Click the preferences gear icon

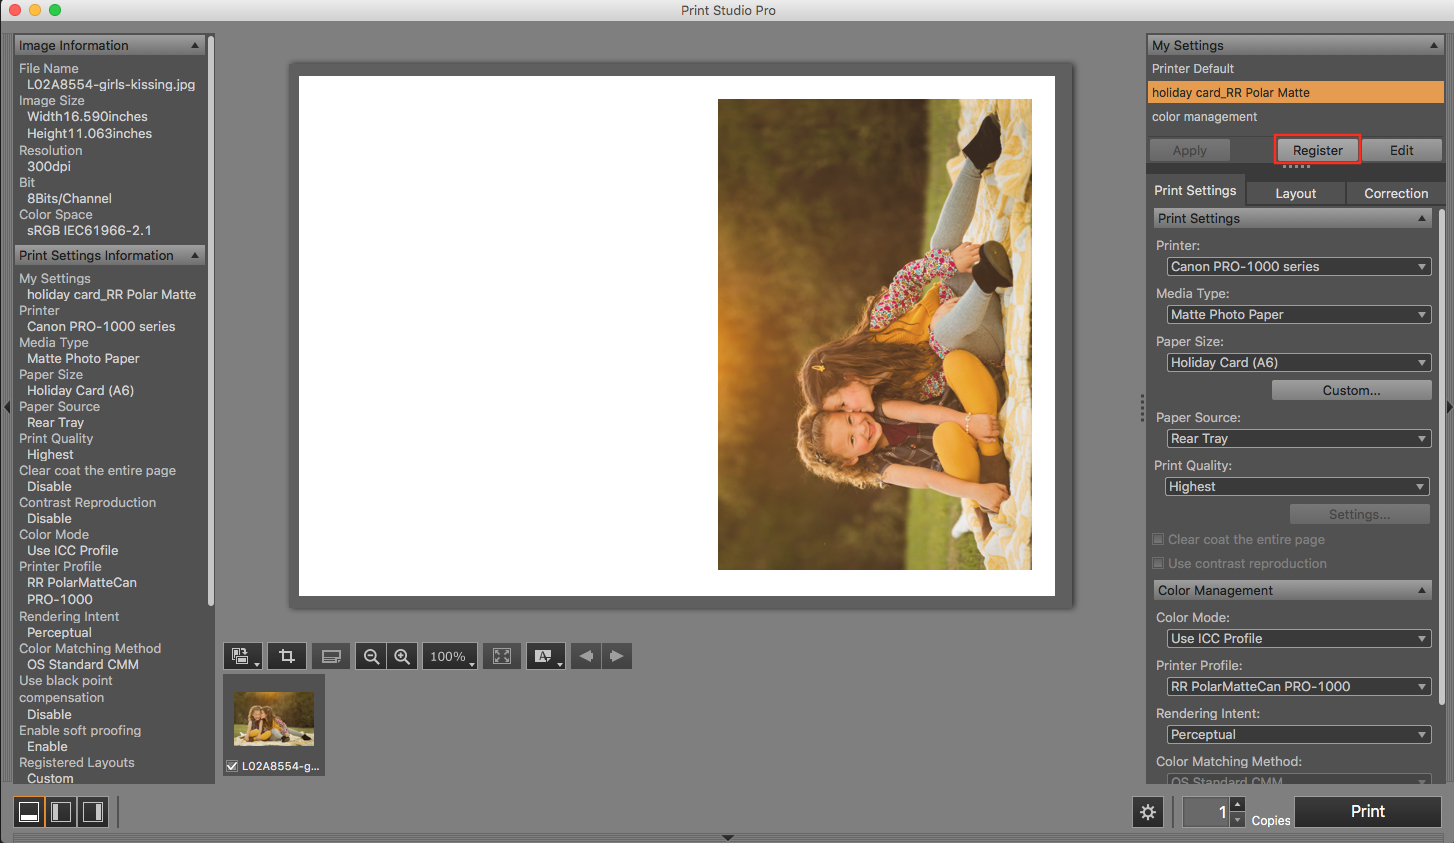[1148, 812]
